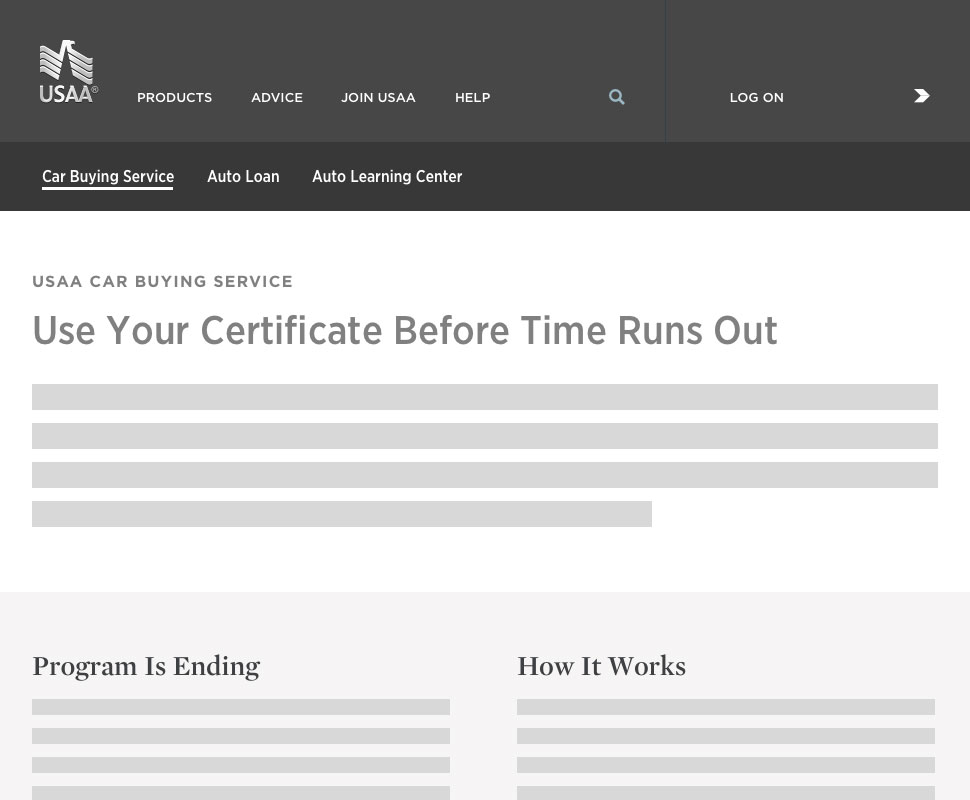Image resolution: width=970 pixels, height=800 pixels.
Task: Switch to the Car Buying Service tab
Action: point(108,177)
